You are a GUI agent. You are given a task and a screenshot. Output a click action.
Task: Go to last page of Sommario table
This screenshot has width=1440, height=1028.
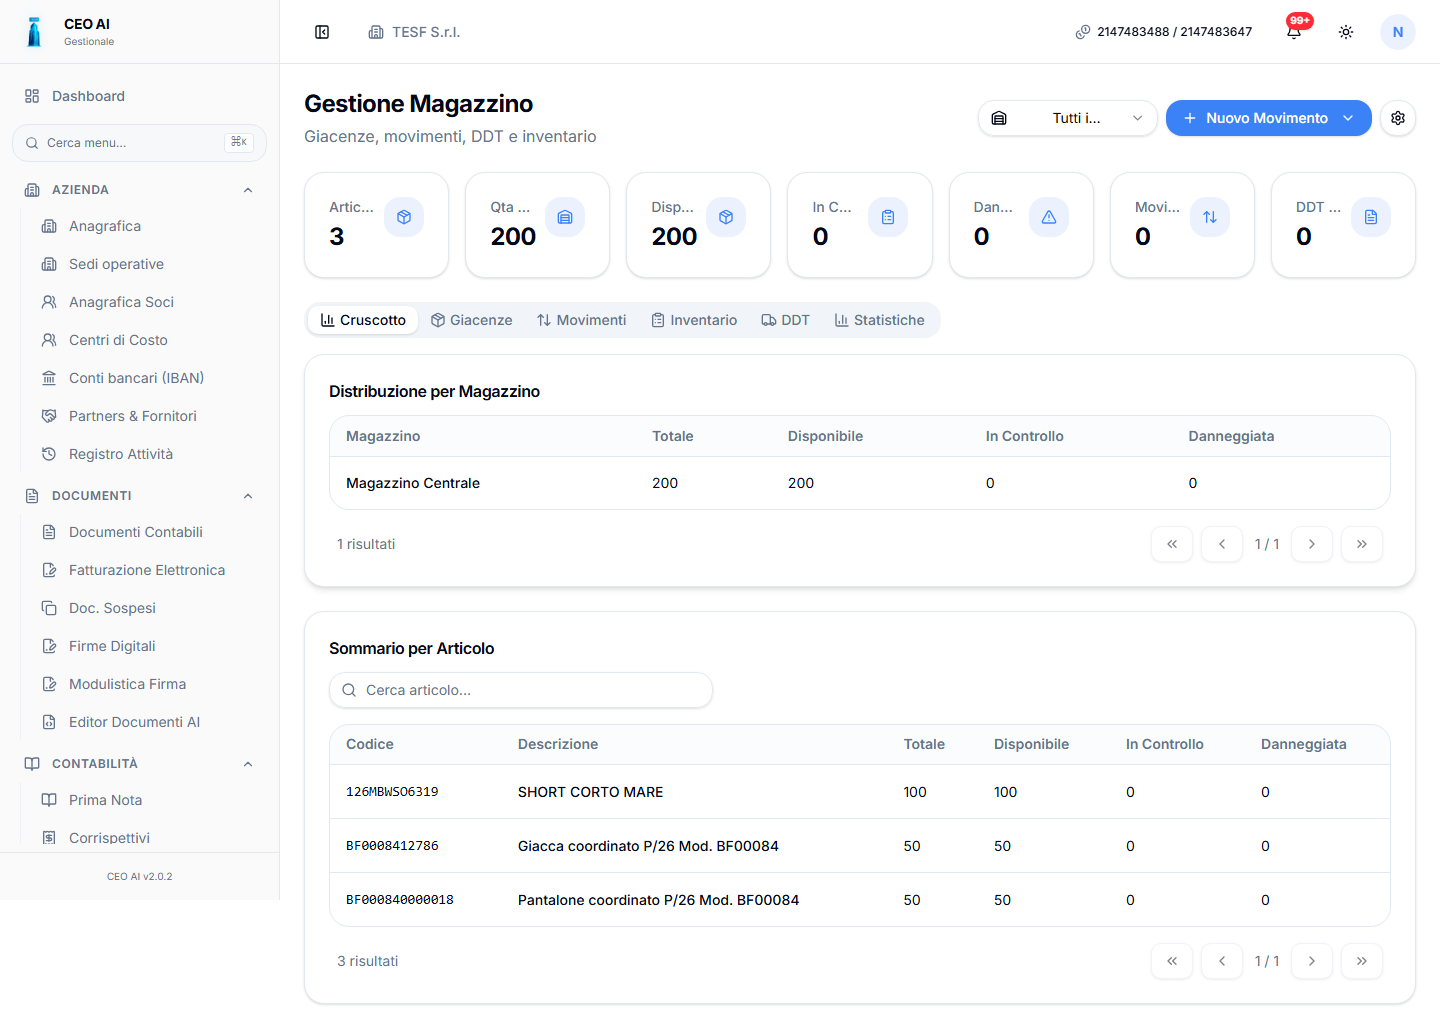(1362, 961)
